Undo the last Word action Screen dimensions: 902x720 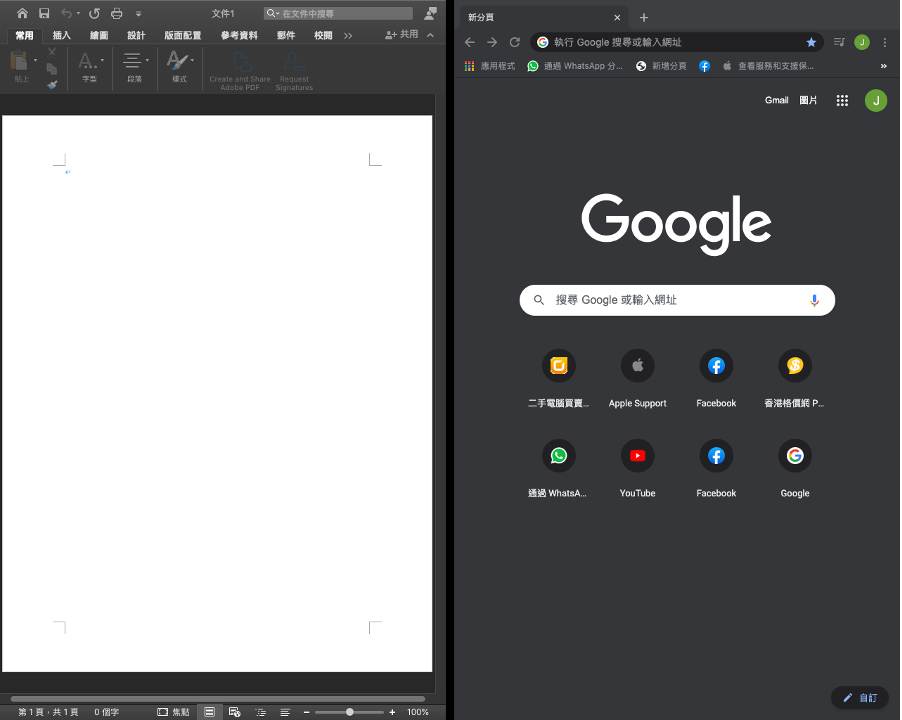point(67,13)
